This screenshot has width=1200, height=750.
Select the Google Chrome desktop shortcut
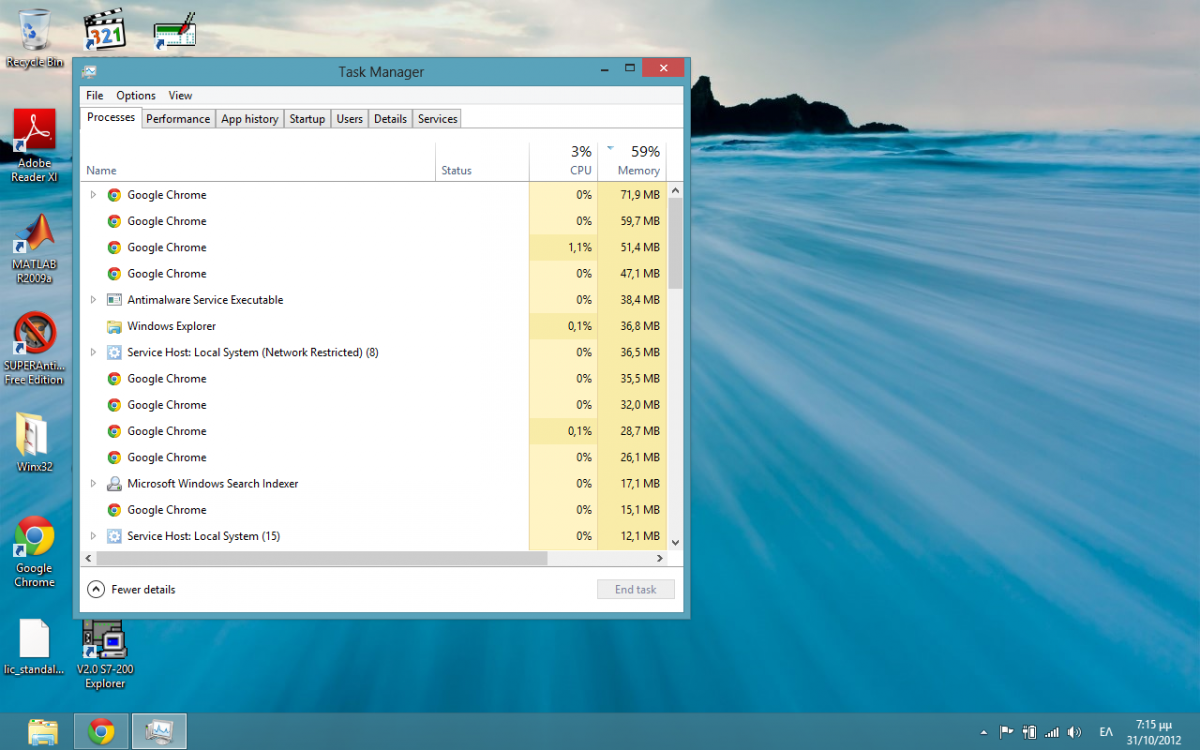click(34, 551)
